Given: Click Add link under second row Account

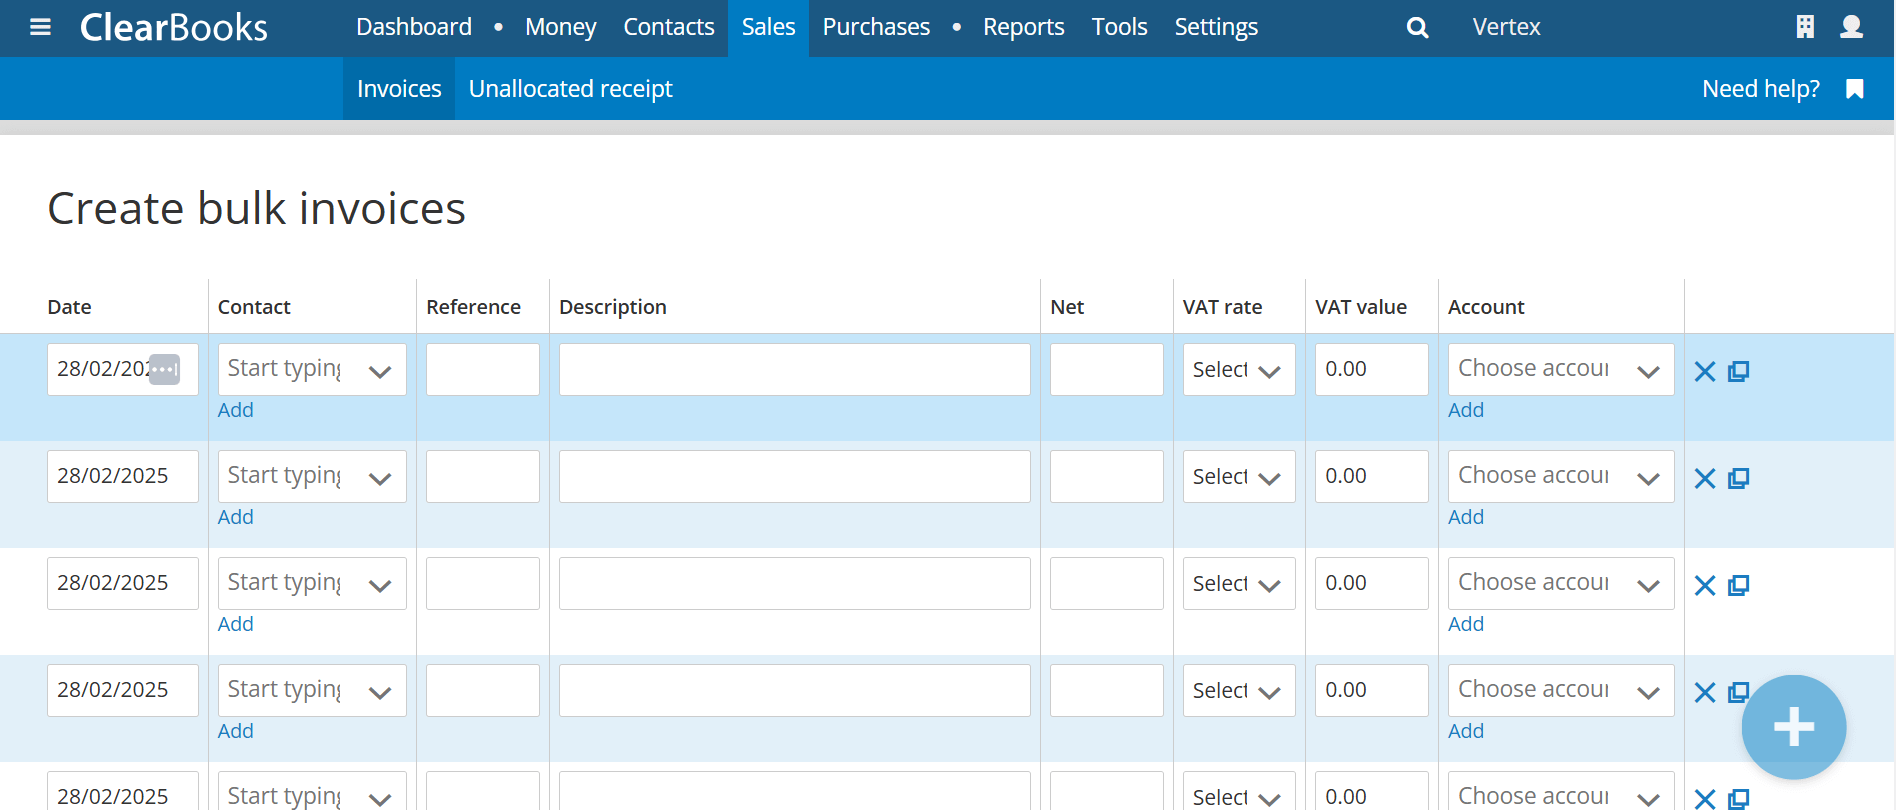Looking at the screenshot, I should click(x=1466, y=517).
